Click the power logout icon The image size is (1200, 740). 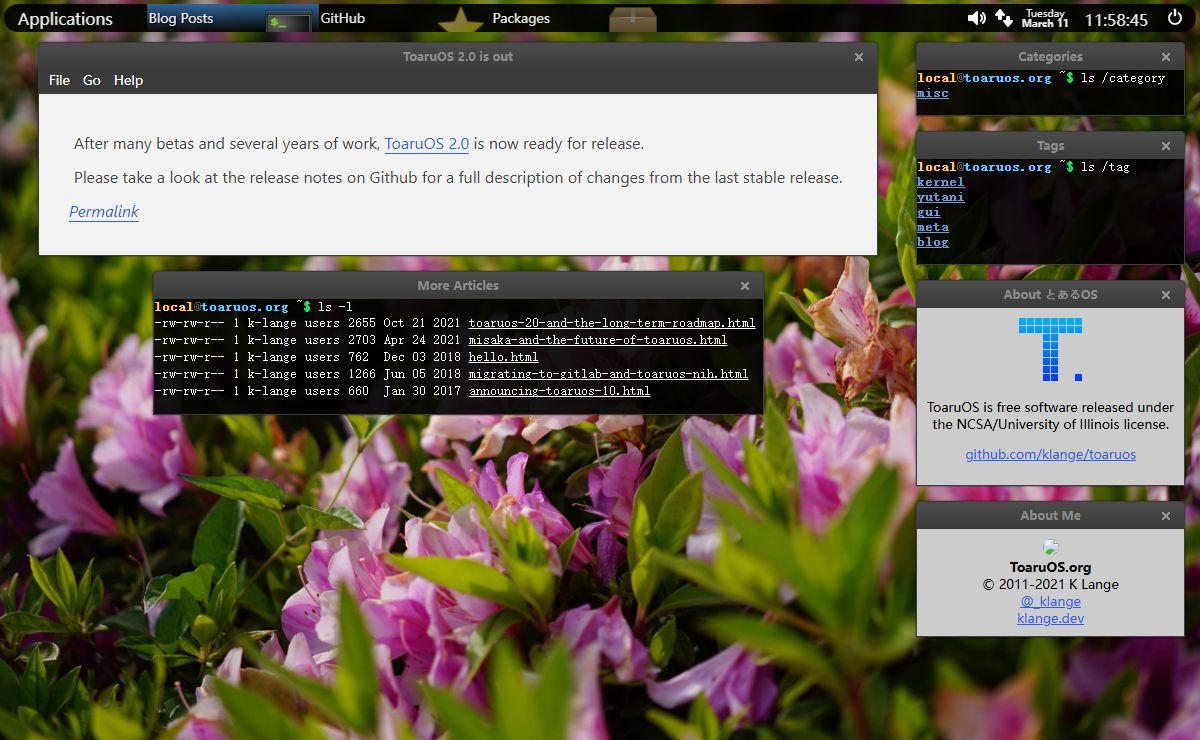click(1174, 18)
